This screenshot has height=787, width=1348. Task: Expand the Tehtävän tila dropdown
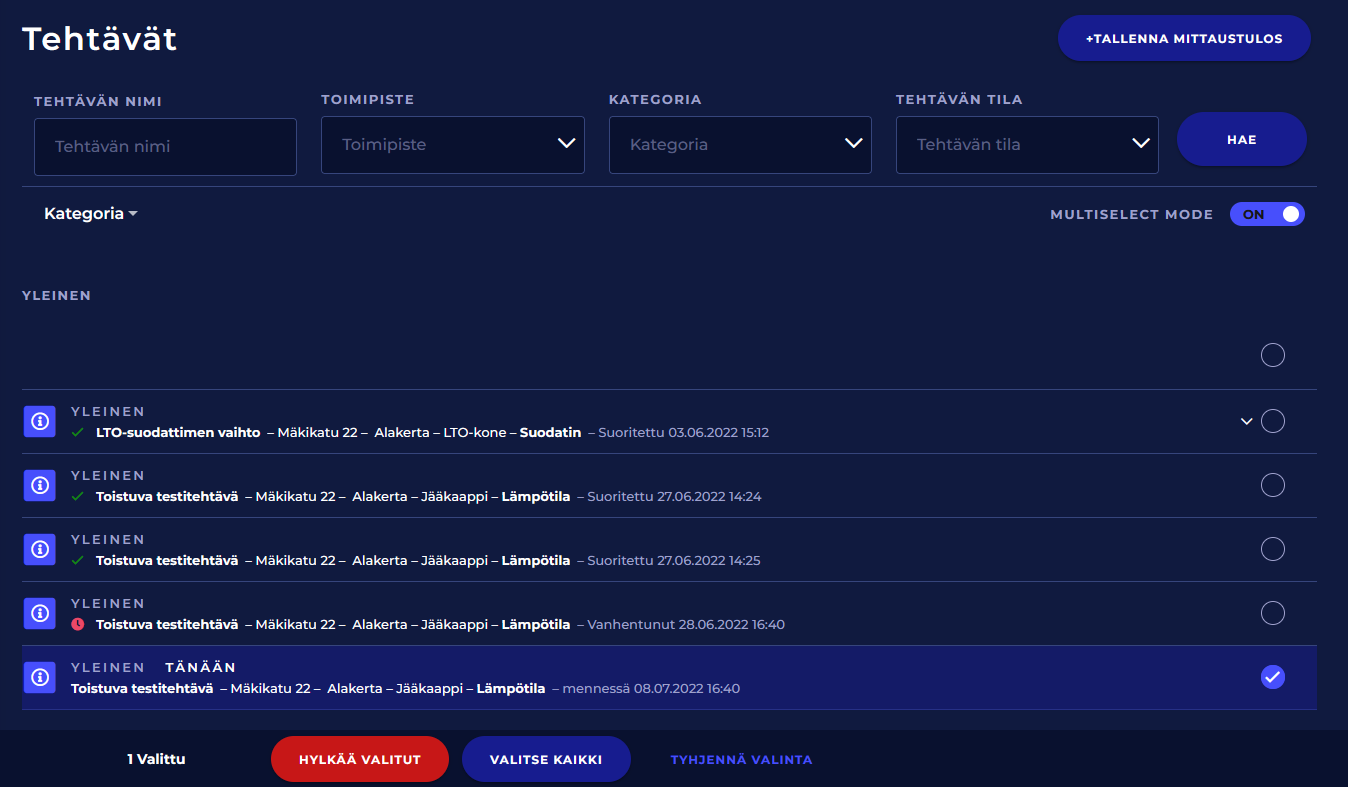tap(1027, 145)
